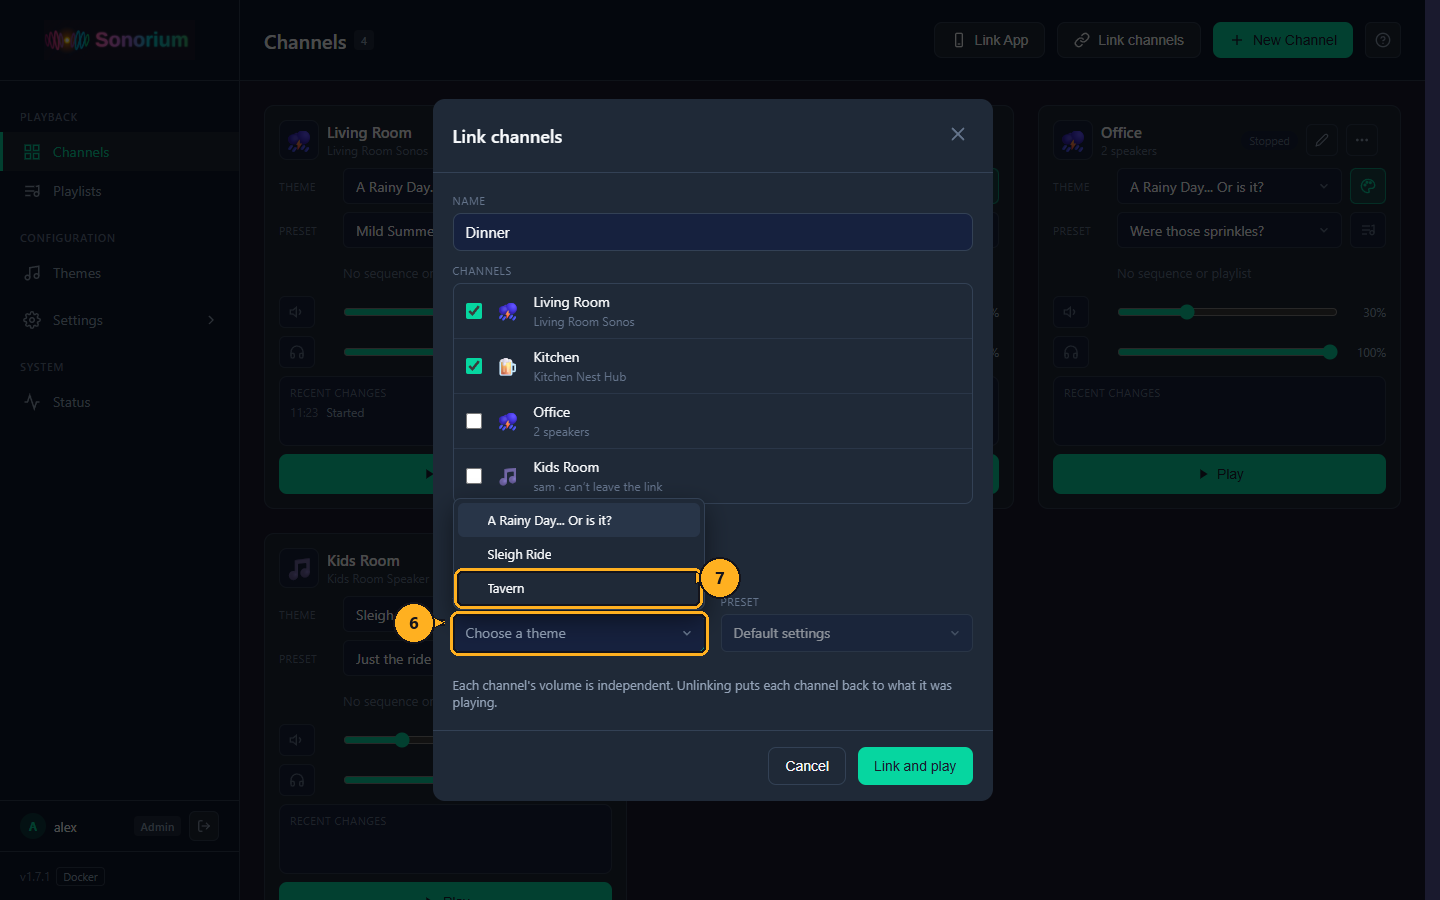Click the Office headphones icon
This screenshot has height=900, width=1440.
coord(1070,352)
